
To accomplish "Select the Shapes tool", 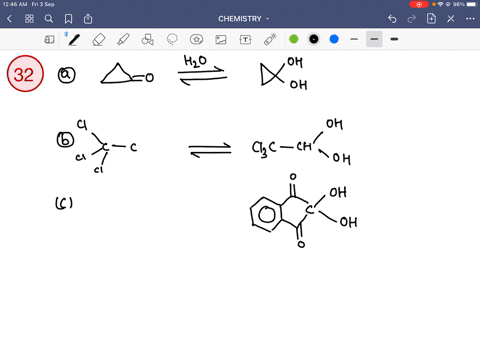I will tap(148, 40).
